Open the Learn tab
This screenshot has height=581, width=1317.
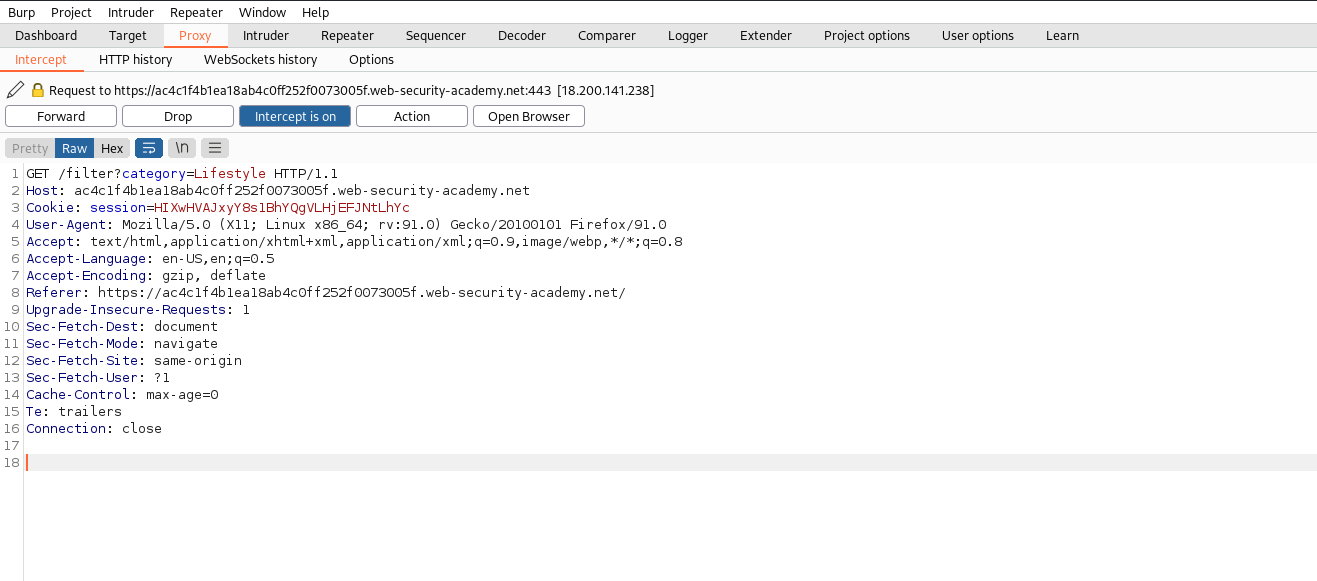click(x=1062, y=35)
